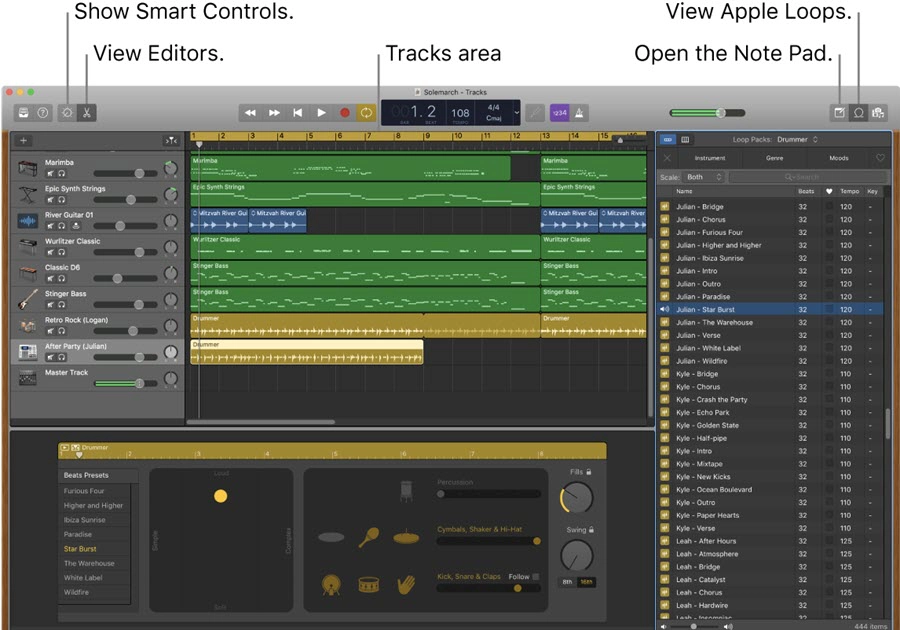Fast forward the playhead
This screenshot has width=900, height=630.
[x=274, y=113]
